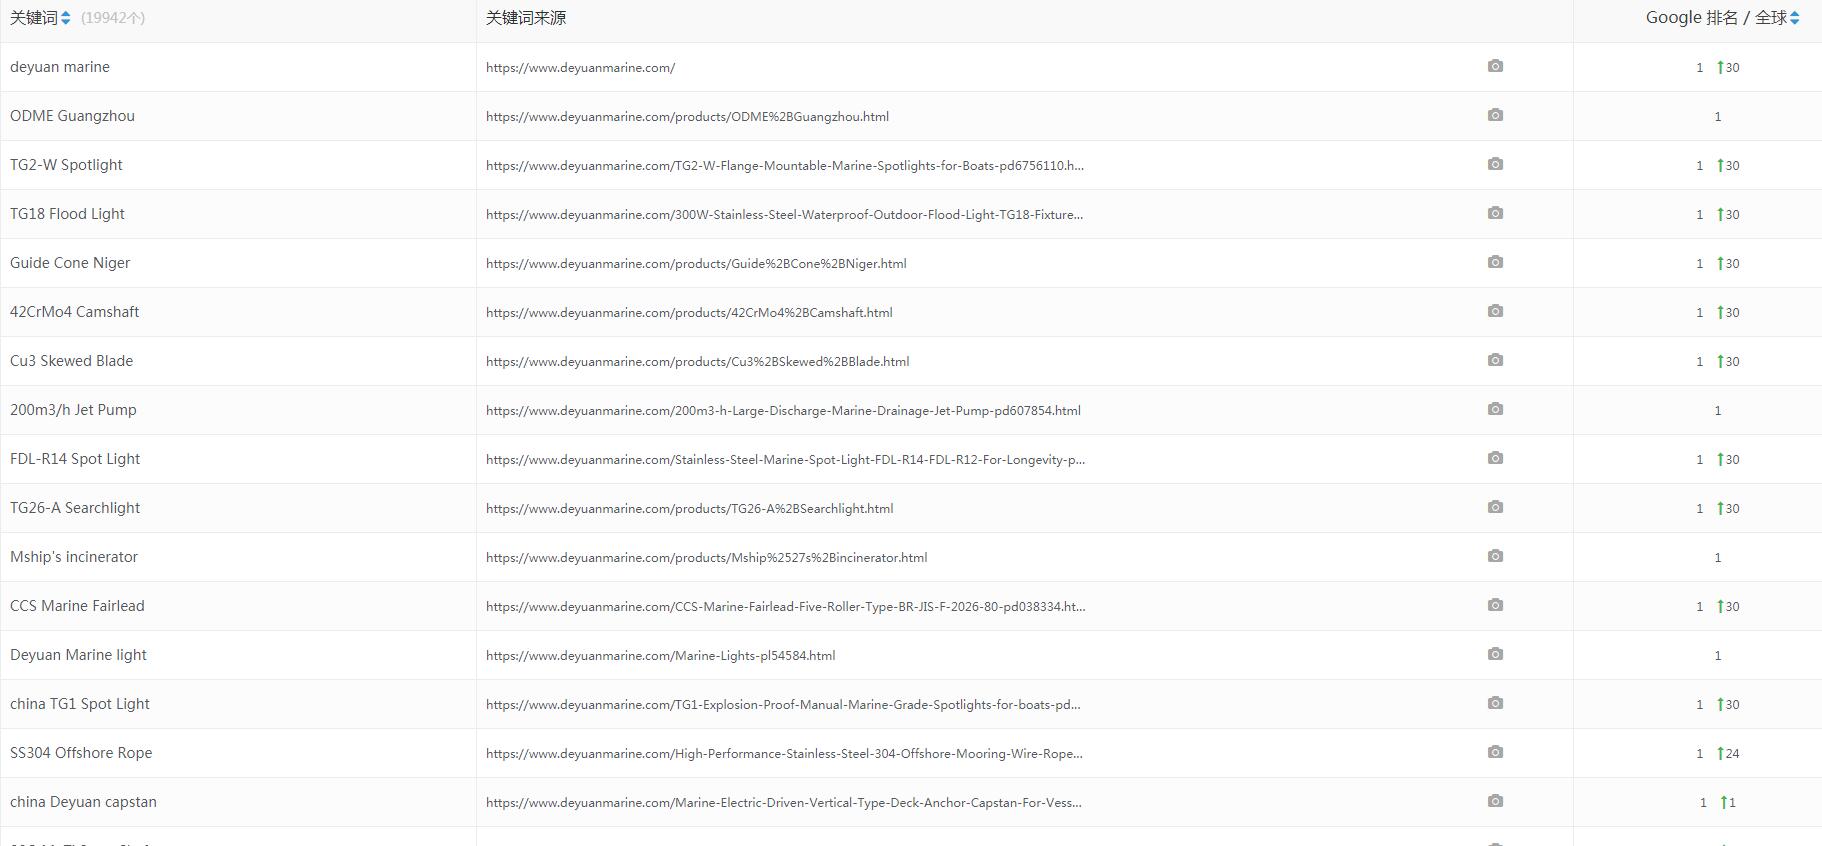This screenshot has width=1822, height=846.
Task: Open camera icon for SS304 Offshore Rope
Action: pyautogui.click(x=1495, y=752)
